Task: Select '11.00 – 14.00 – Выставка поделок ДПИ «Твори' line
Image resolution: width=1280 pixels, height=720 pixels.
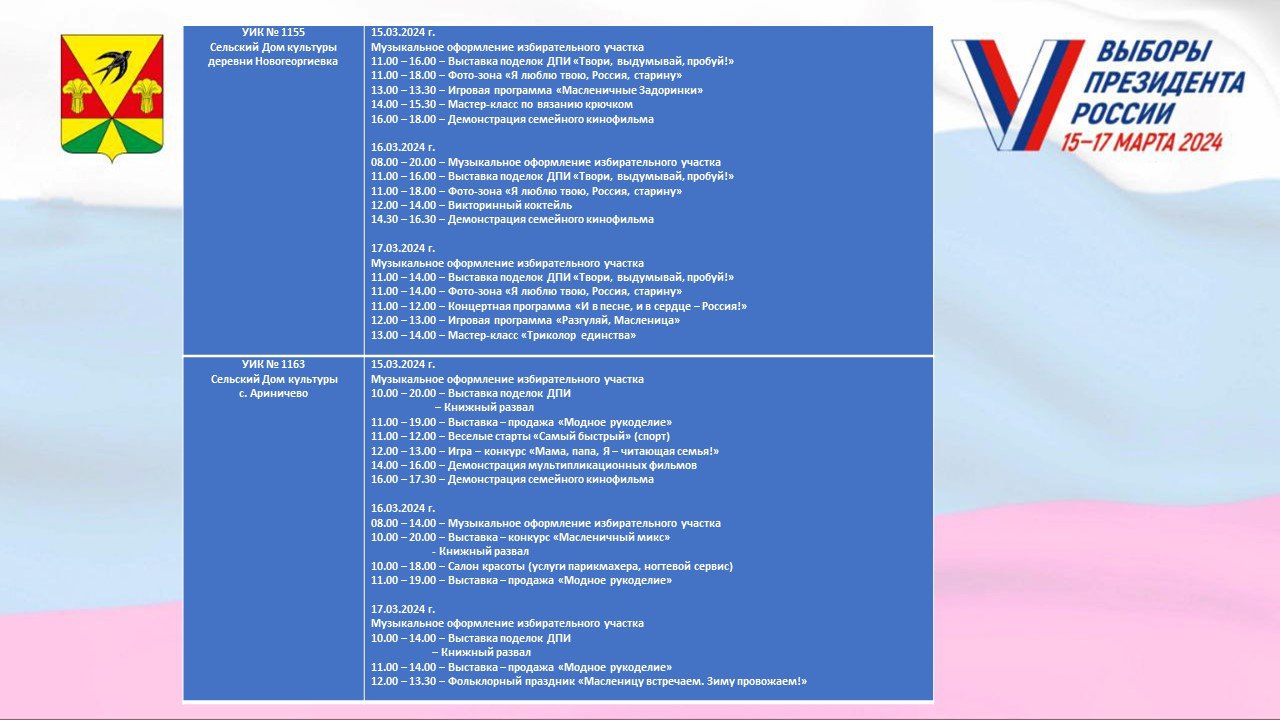Action: (552, 277)
